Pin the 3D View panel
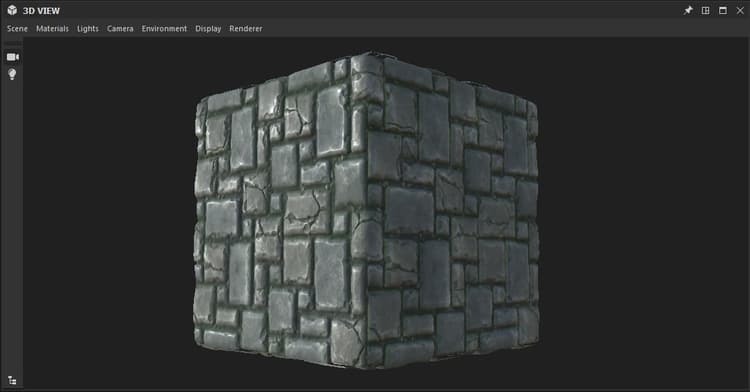Viewport: 750px width, 392px height. click(688, 11)
